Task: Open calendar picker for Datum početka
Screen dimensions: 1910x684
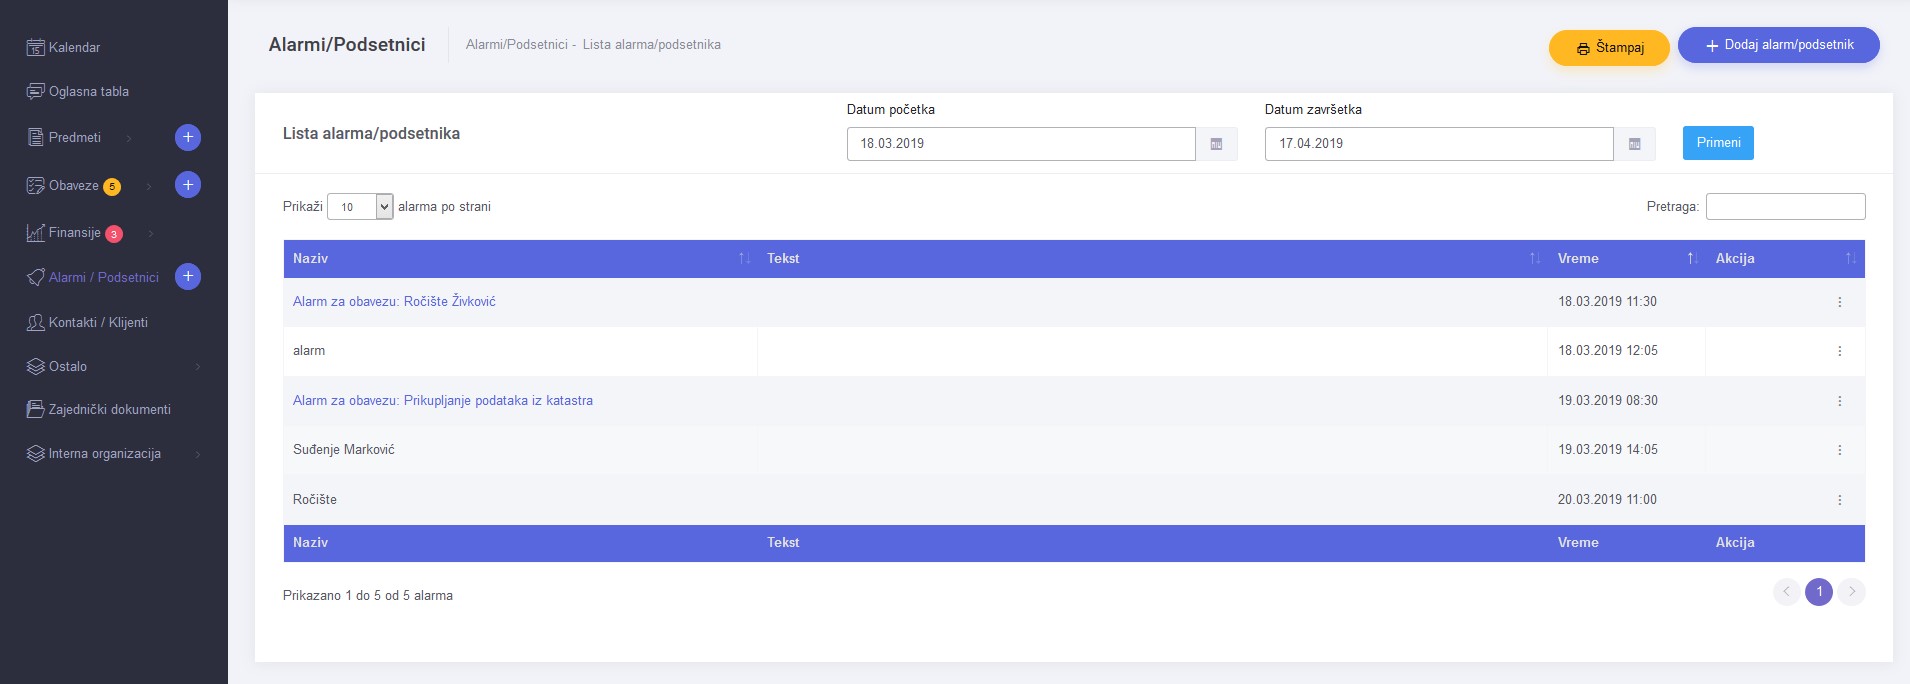Action: click(1216, 144)
